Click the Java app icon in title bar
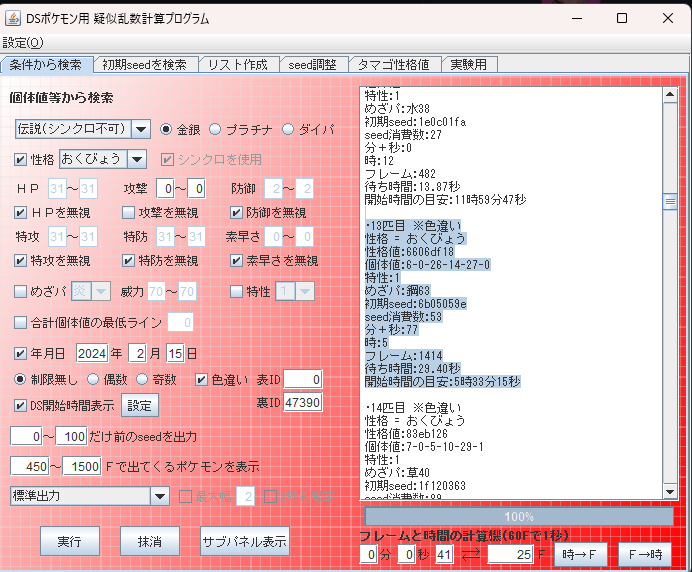 click(x=13, y=18)
